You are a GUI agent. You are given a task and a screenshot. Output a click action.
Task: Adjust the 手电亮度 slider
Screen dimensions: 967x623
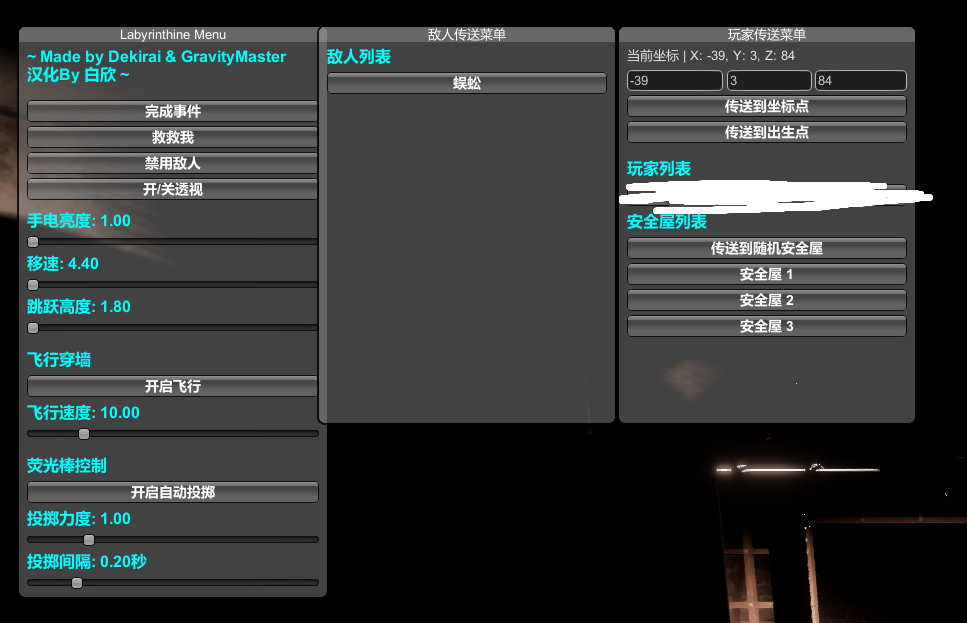pos(32,241)
